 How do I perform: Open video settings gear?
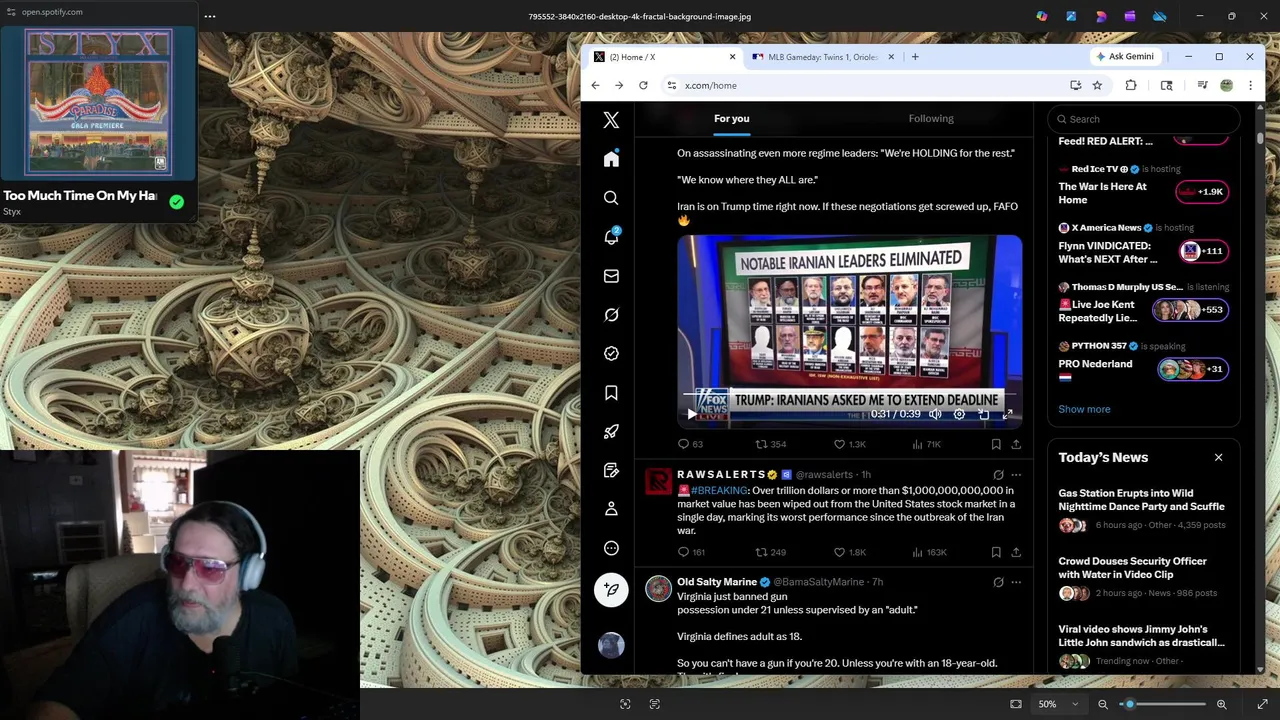(959, 414)
